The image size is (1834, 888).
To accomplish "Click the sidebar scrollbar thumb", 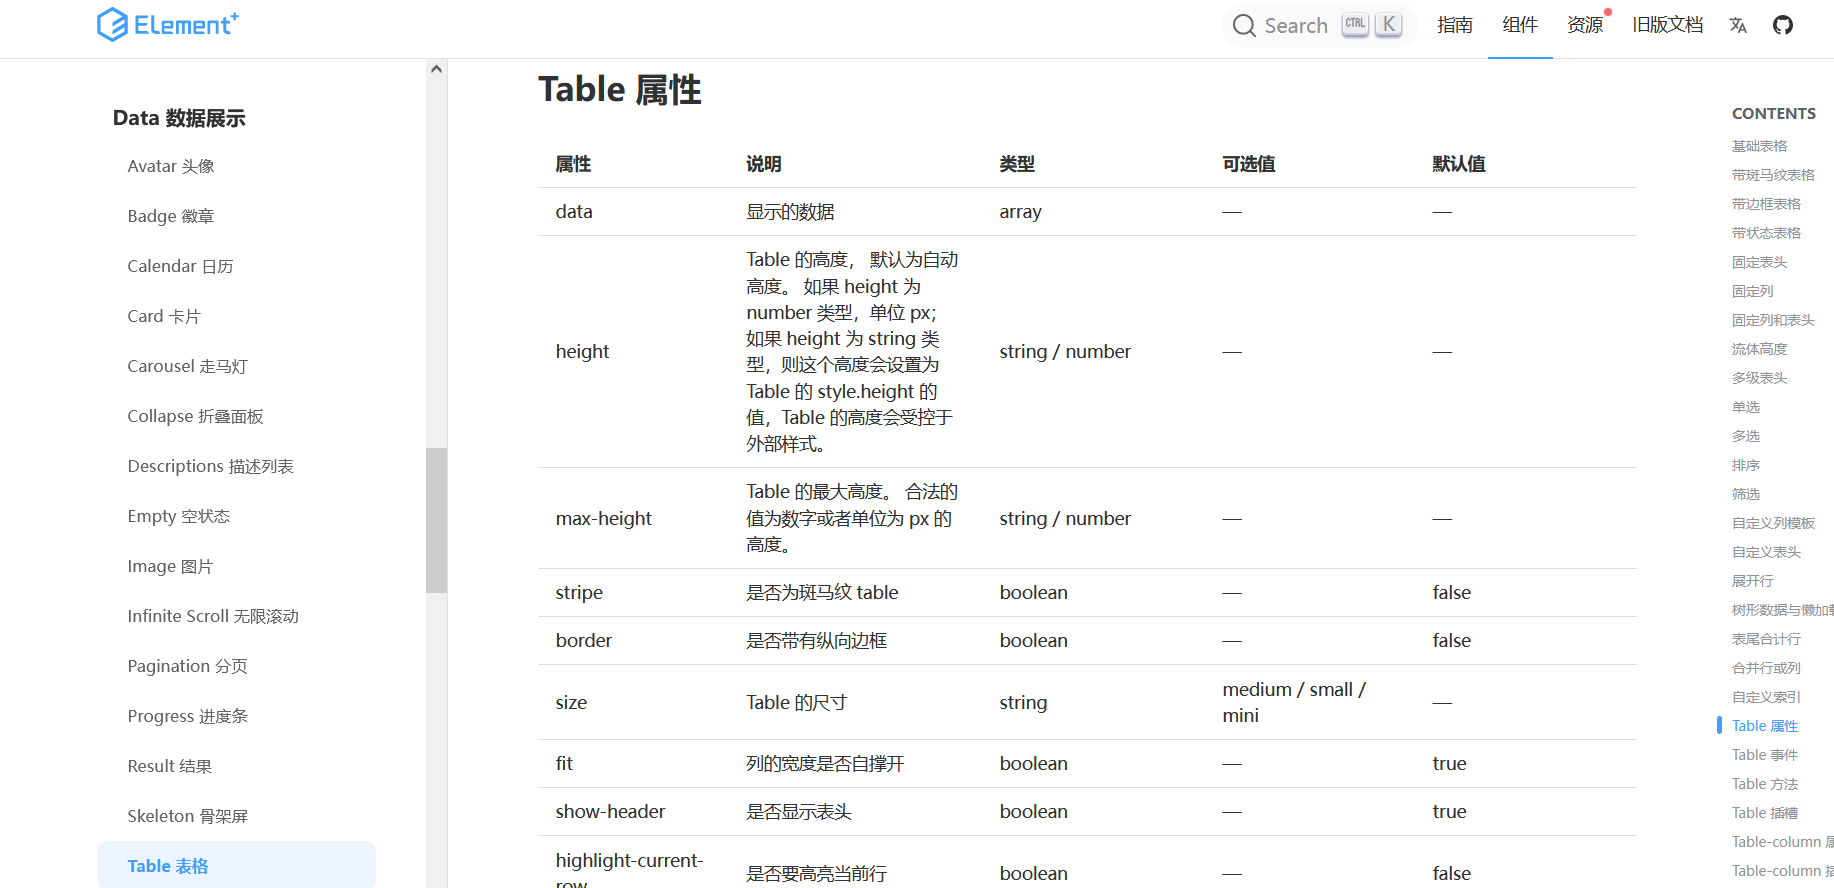I will (436, 520).
